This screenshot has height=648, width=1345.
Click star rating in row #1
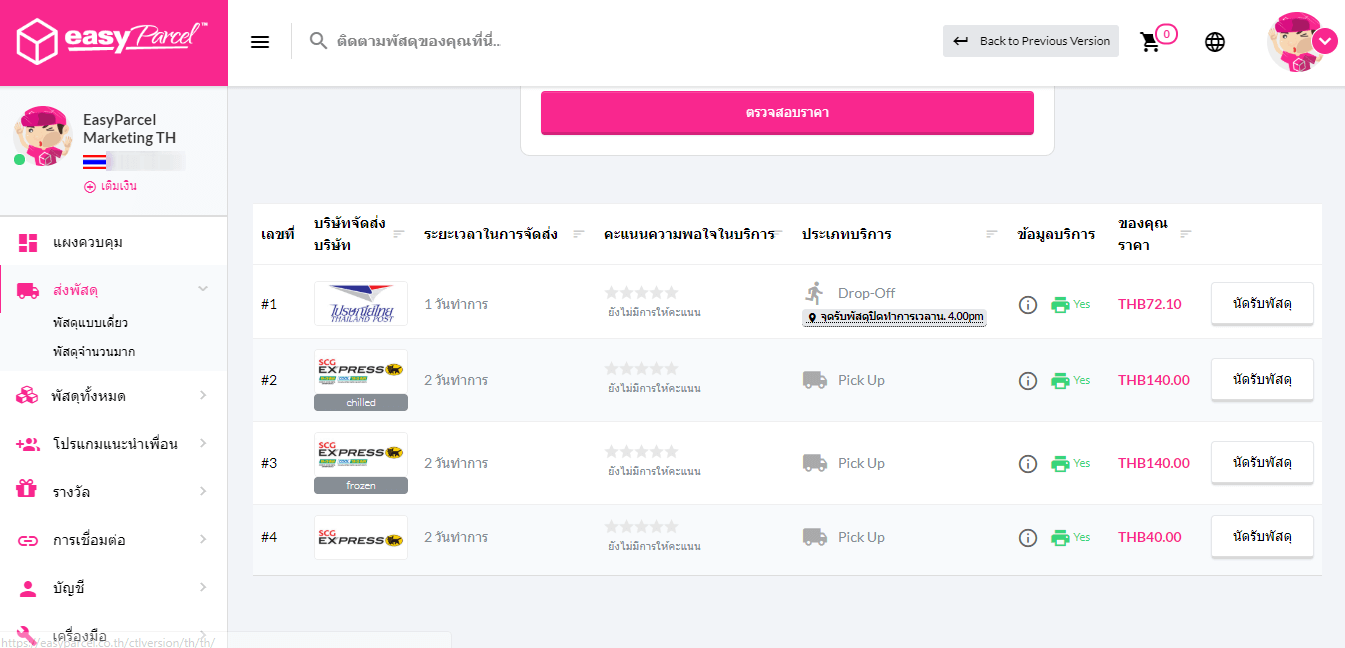coord(642,293)
